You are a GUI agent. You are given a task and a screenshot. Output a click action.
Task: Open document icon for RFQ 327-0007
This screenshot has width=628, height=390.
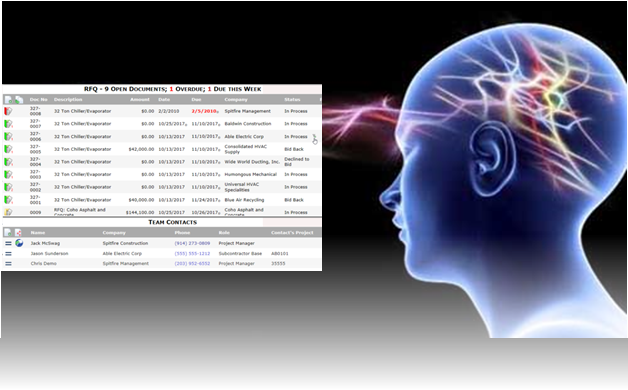click(8, 124)
